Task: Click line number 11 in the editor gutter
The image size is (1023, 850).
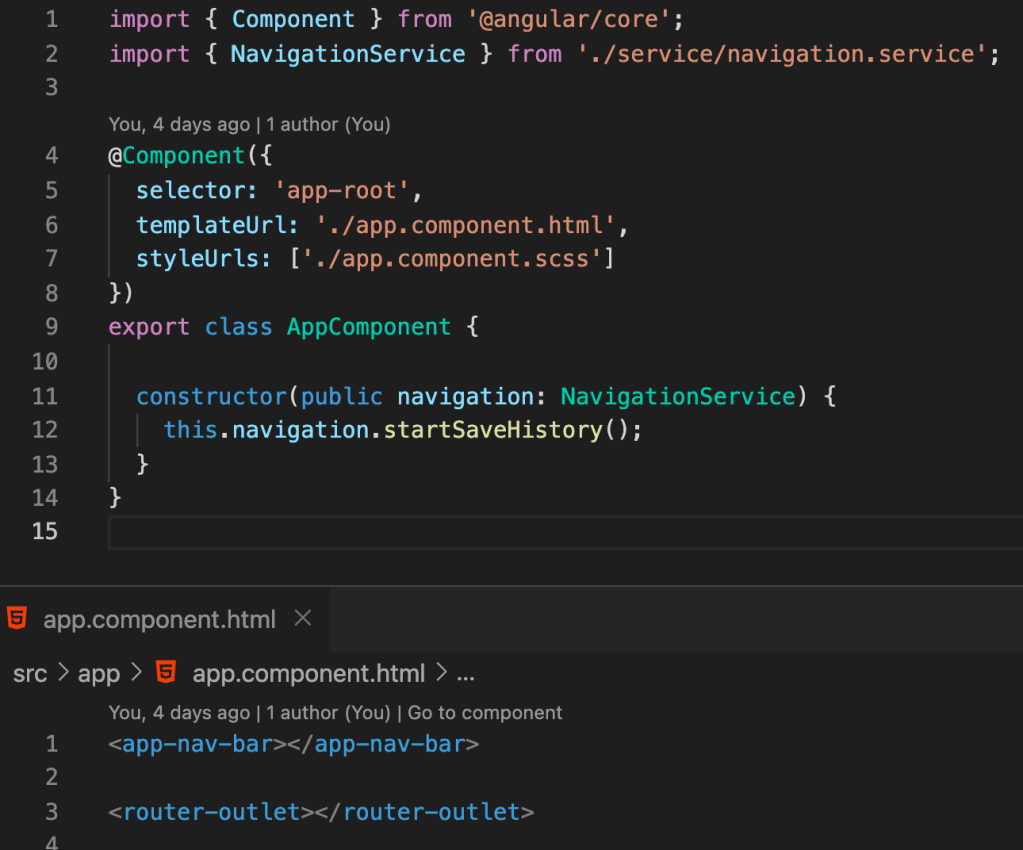Action: point(44,396)
